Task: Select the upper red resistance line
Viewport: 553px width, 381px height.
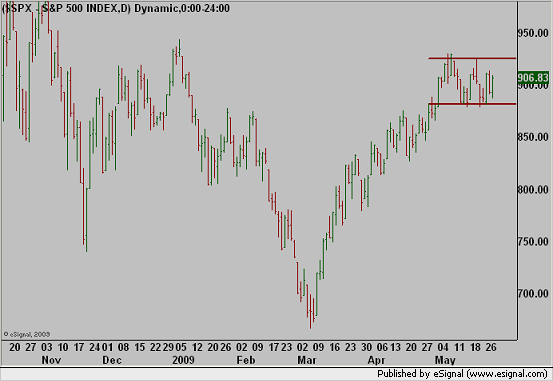Action: tap(472, 58)
